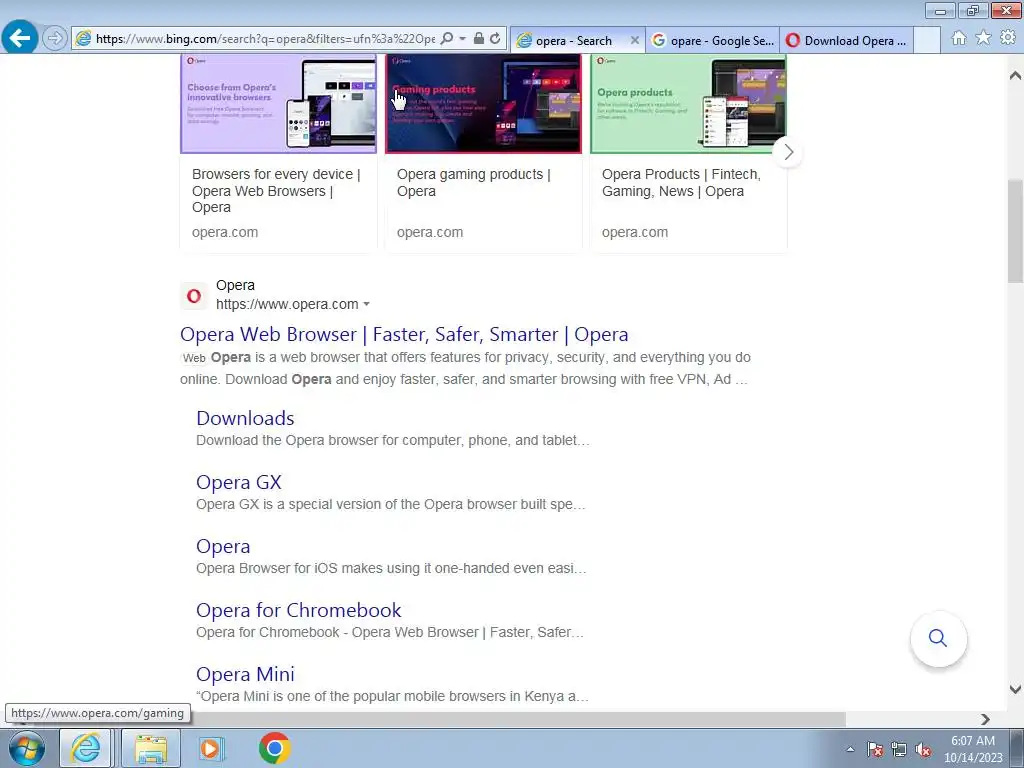Open the 'Opera for Chromebook' sitelink
Image resolution: width=1024 pixels, height=768 pixels.
click(x=298, y=610)
